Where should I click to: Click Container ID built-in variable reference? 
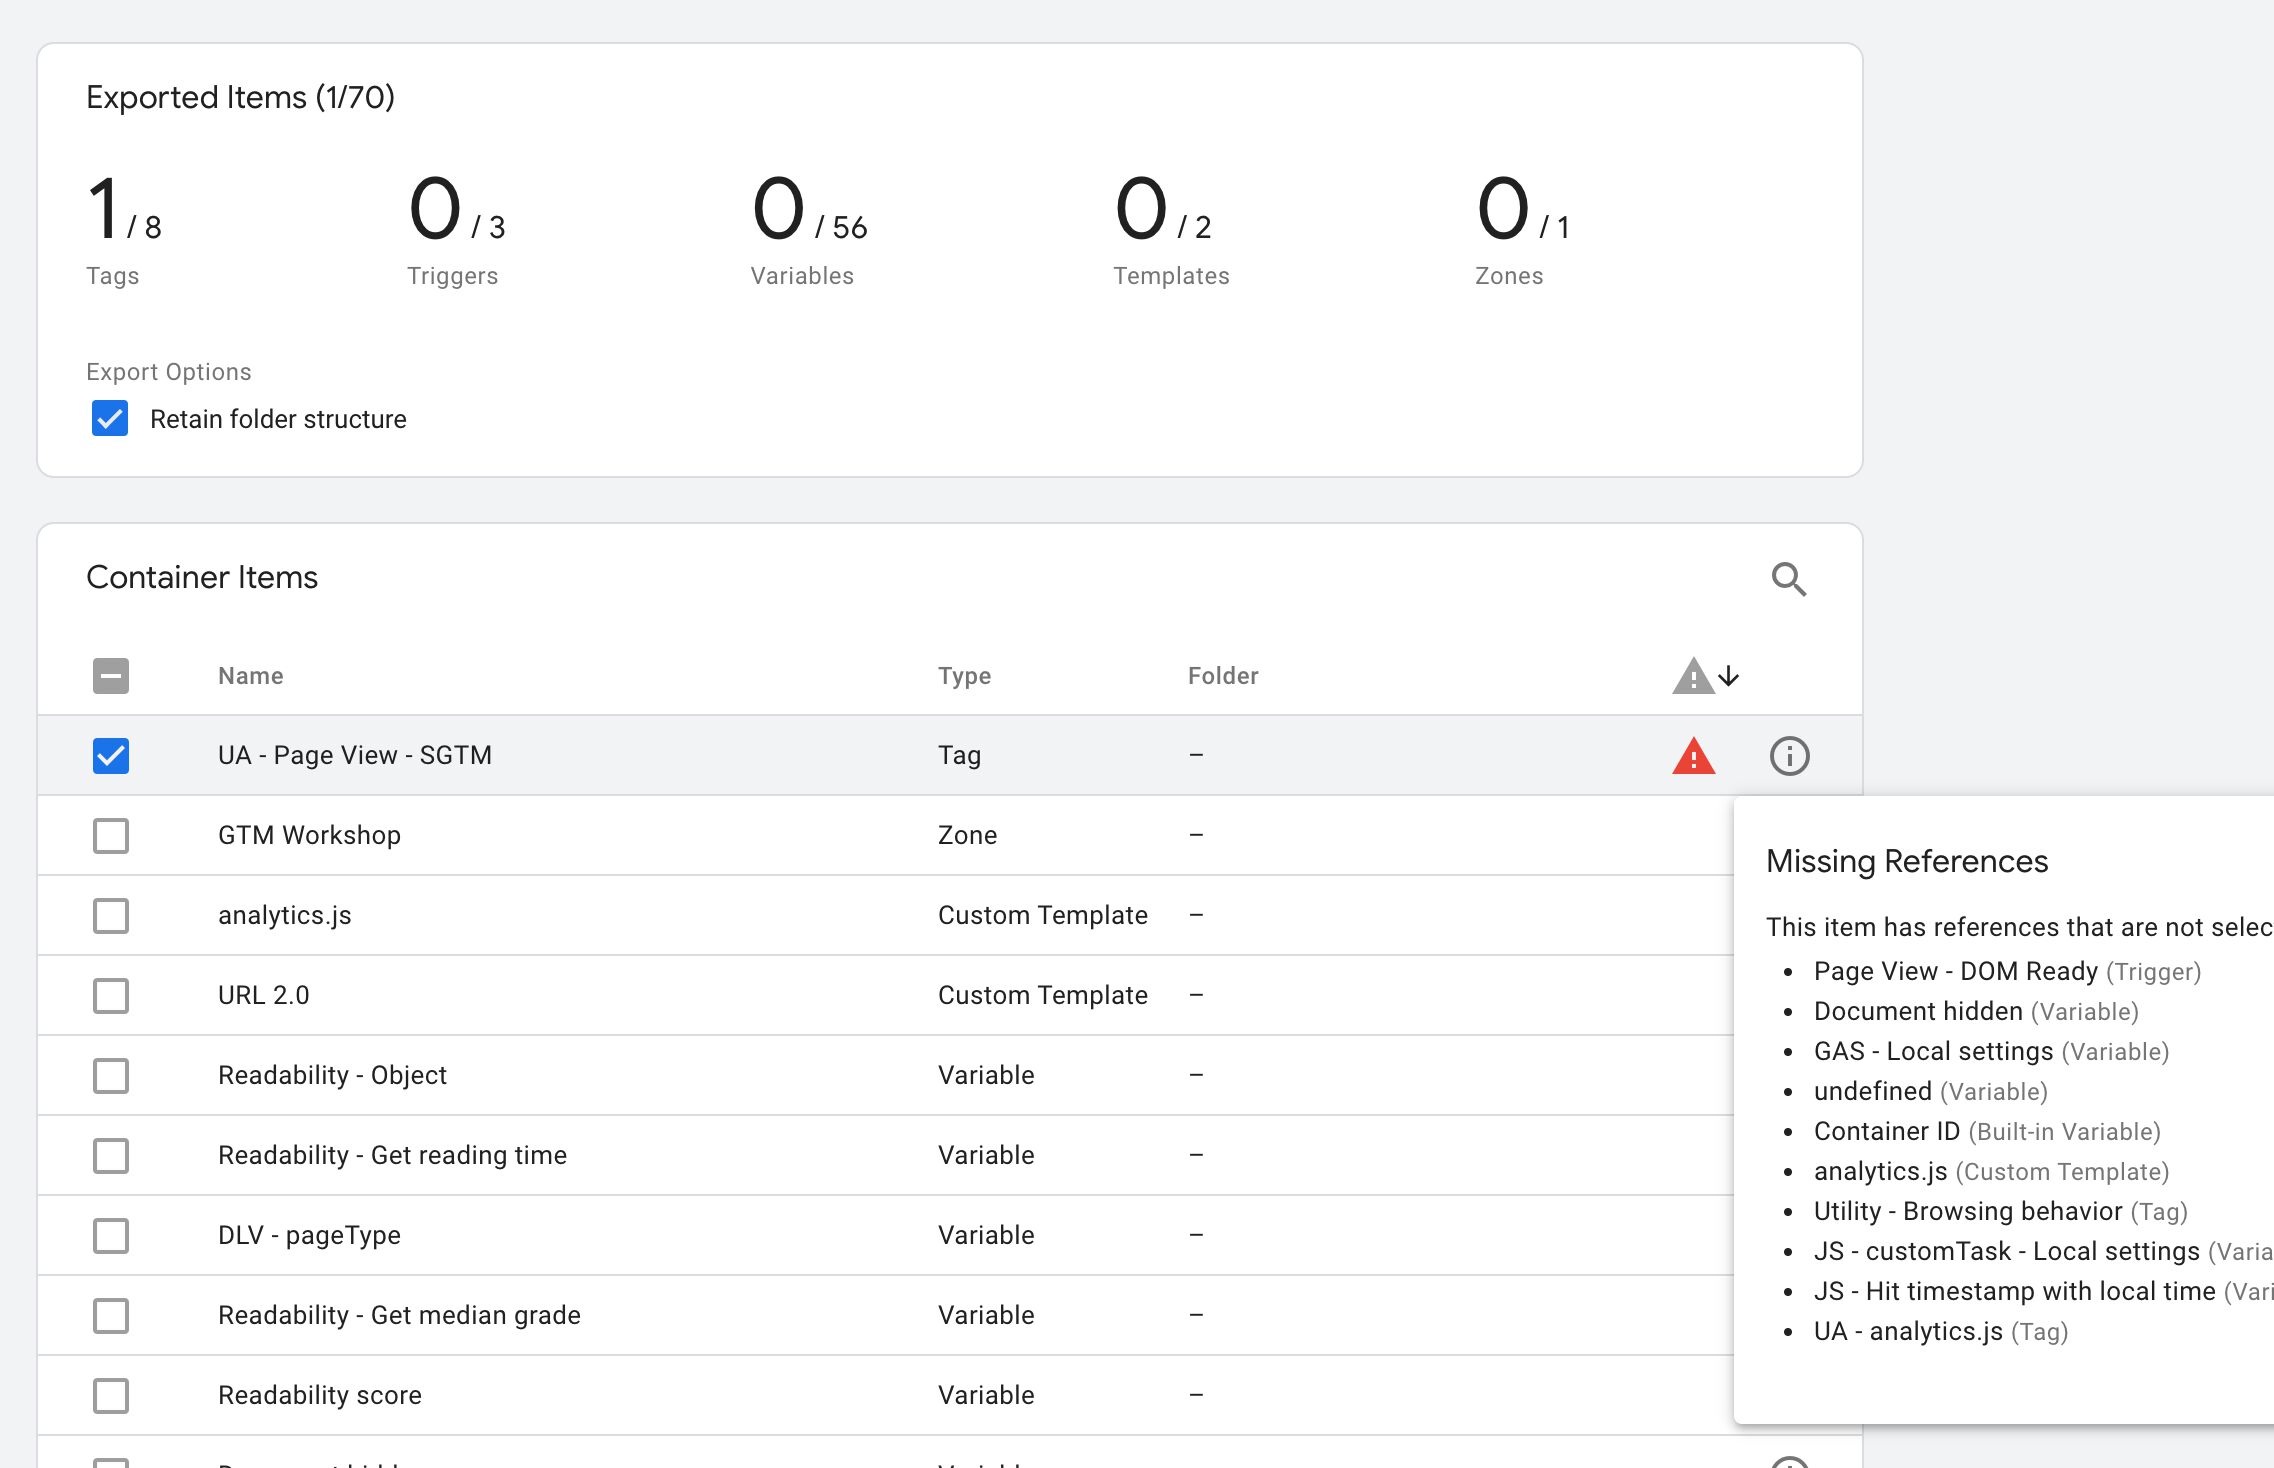click(1987, 1131)
